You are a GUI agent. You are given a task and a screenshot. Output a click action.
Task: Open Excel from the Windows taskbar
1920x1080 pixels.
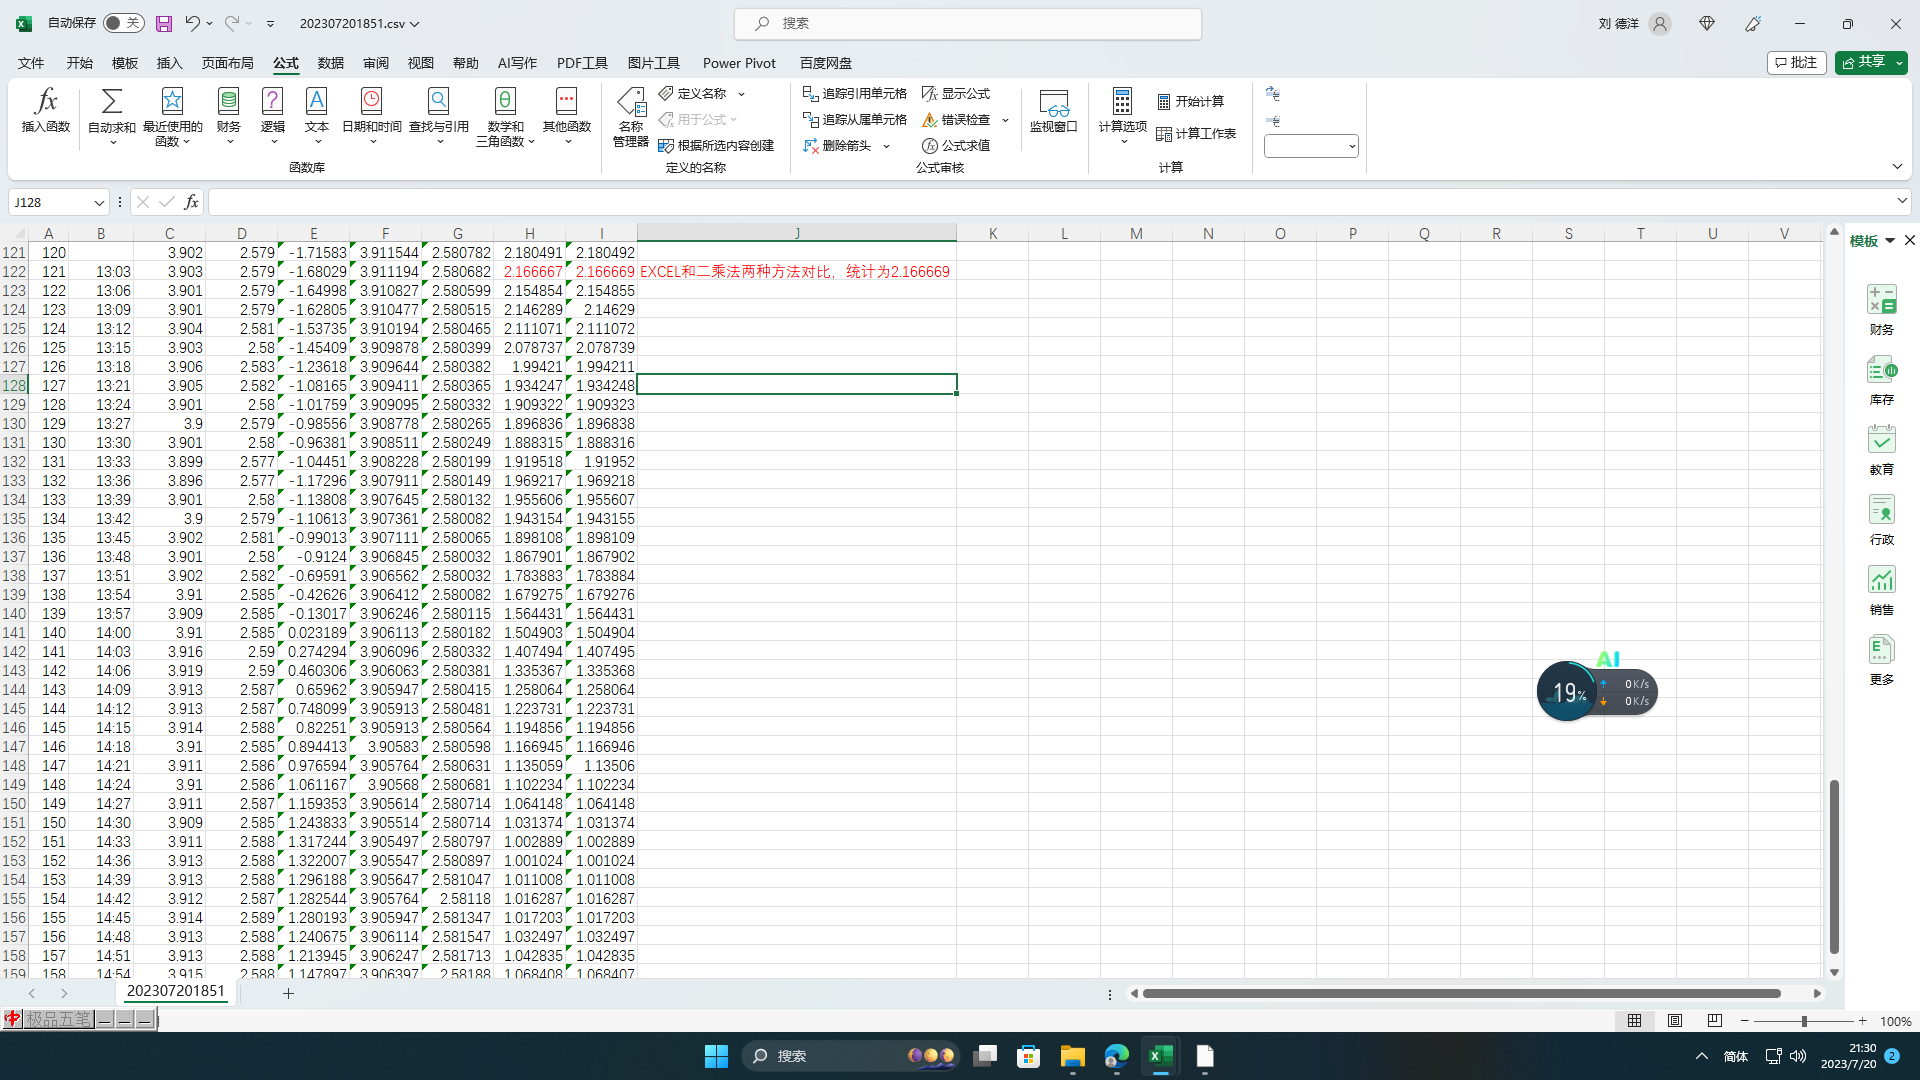tap(1160, 1056)
